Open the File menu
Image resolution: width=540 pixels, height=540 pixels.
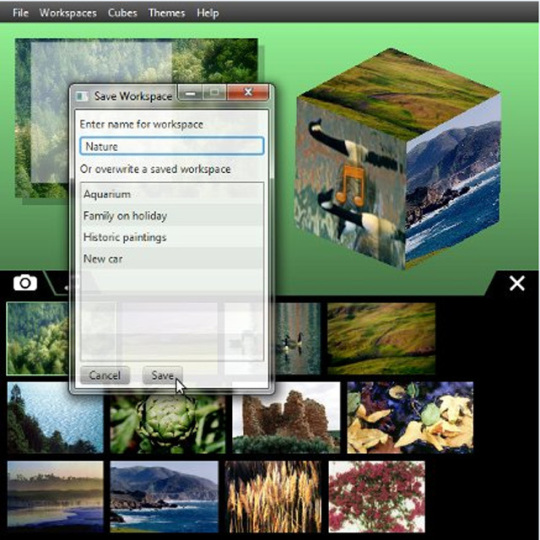pyautogui.click(x=20, y=13)
